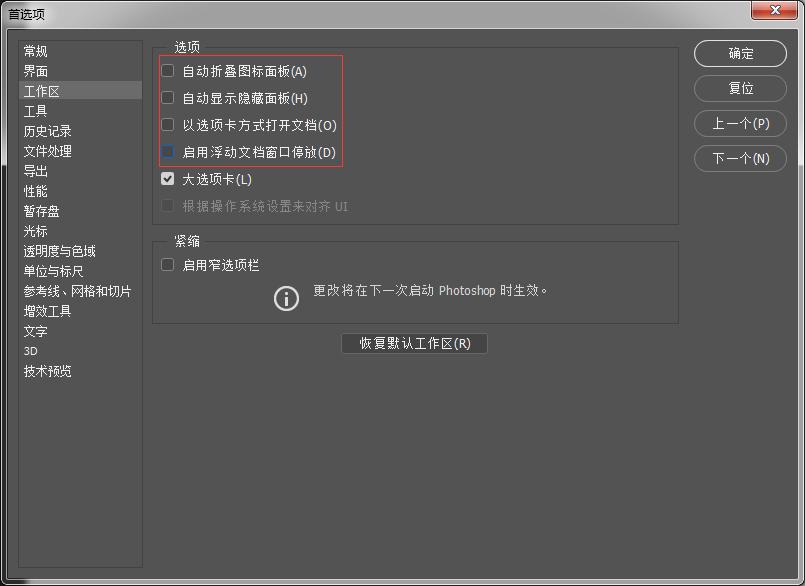Enable 自动折叠图标面板 checkbox

[x=167, y=70]
